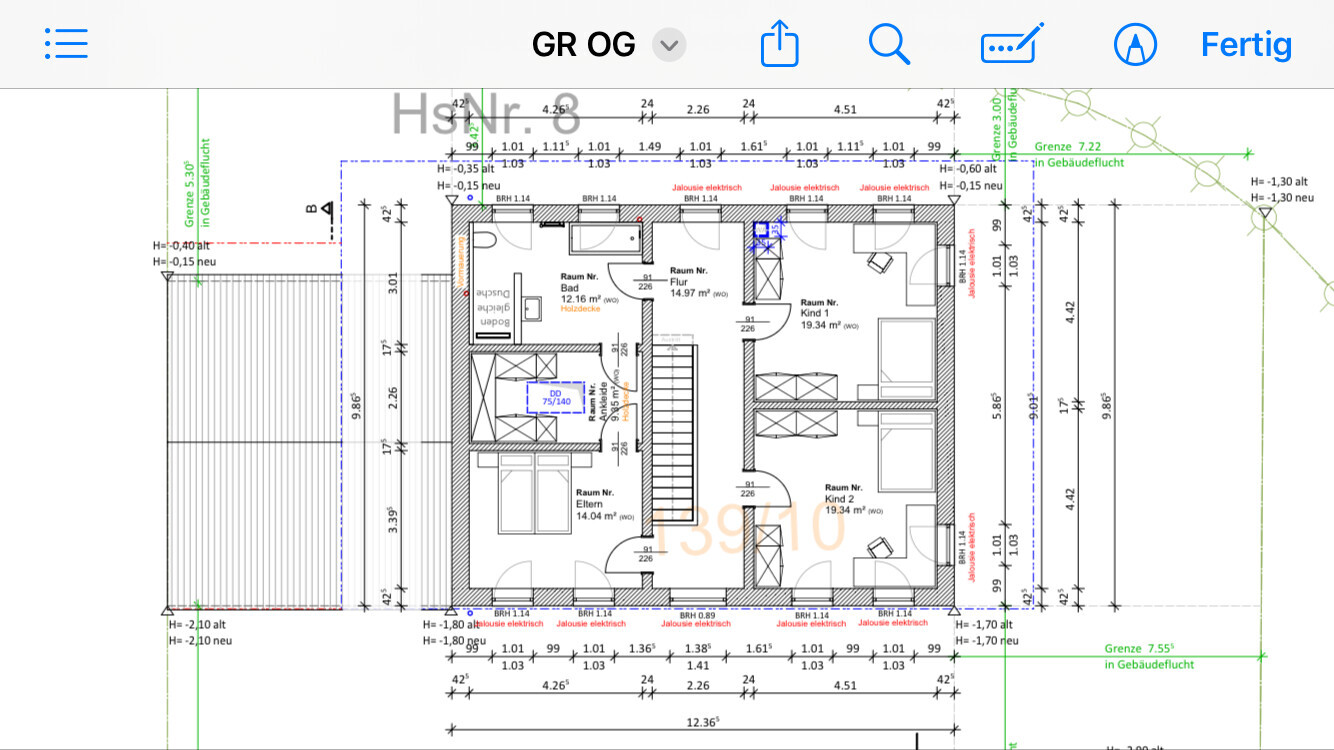Click the HsNr. 8 heading text

pyautogui.click(x=485, y=114)
